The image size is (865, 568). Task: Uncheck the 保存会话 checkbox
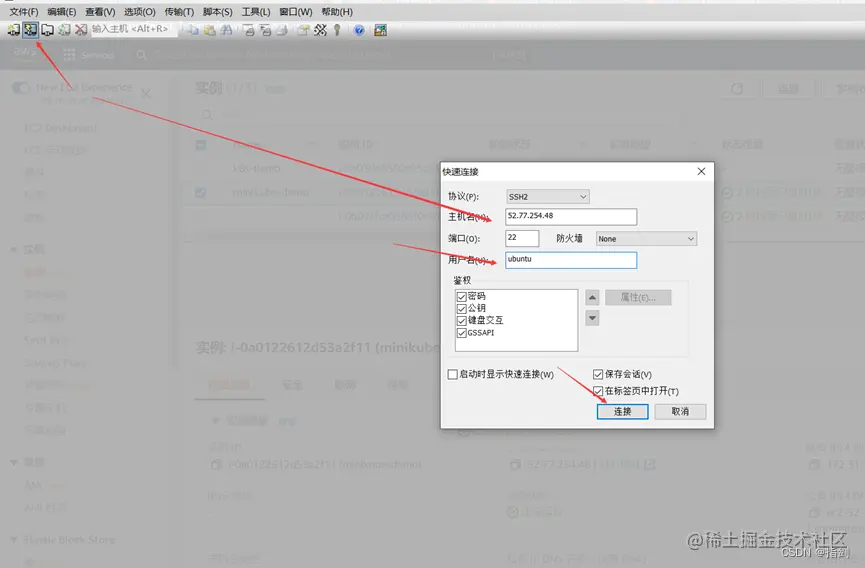598,374
